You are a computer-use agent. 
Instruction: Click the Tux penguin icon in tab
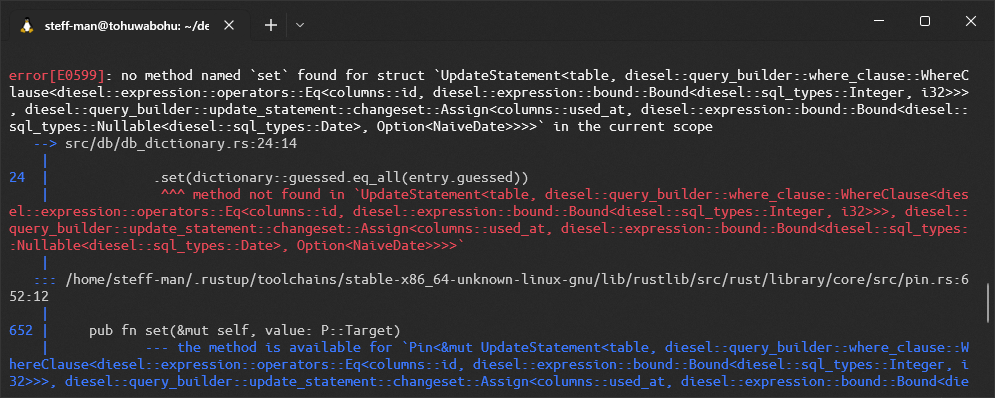coord(27,25)
